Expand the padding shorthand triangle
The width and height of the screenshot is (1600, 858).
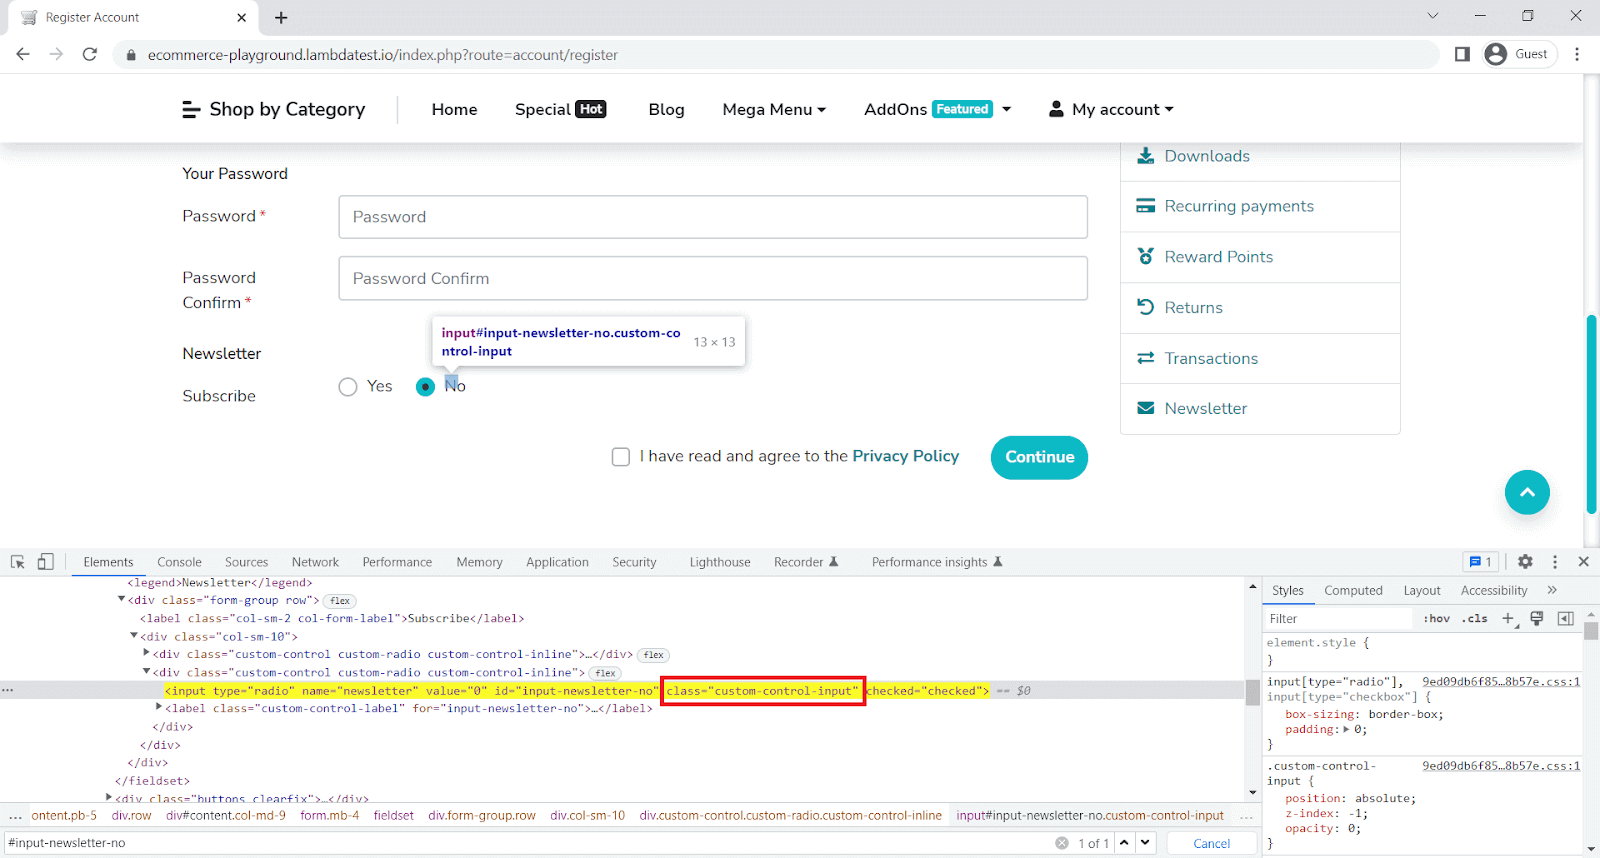(x=1346, y=729)
